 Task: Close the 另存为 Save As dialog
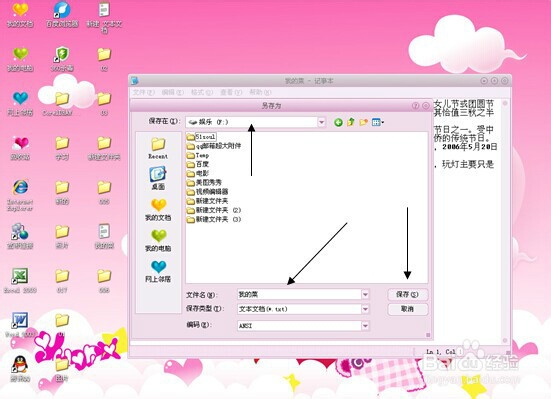[426, 105]
